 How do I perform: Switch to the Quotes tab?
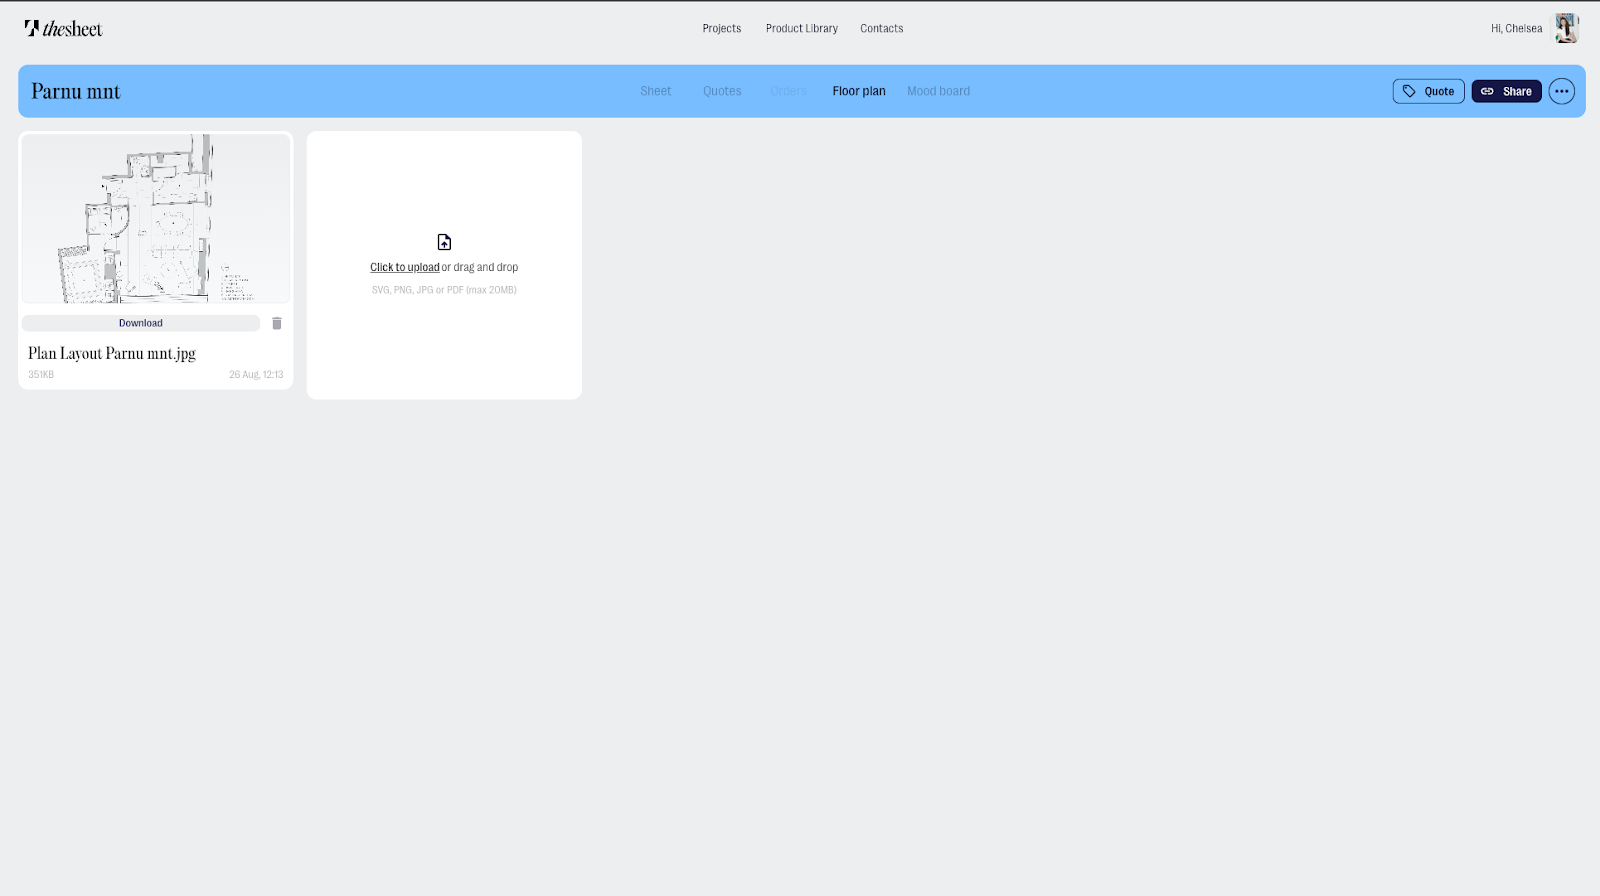[722, 91]
